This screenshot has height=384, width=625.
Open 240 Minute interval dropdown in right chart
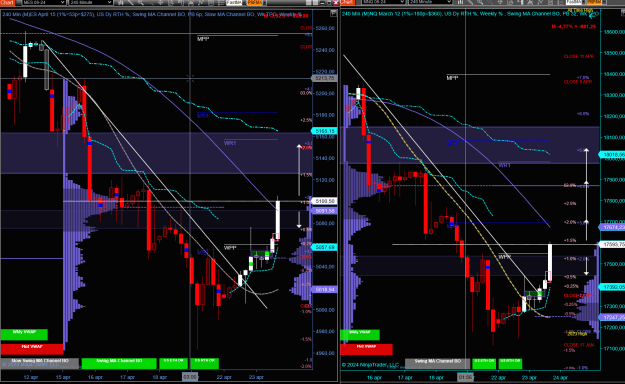point(430,2)
